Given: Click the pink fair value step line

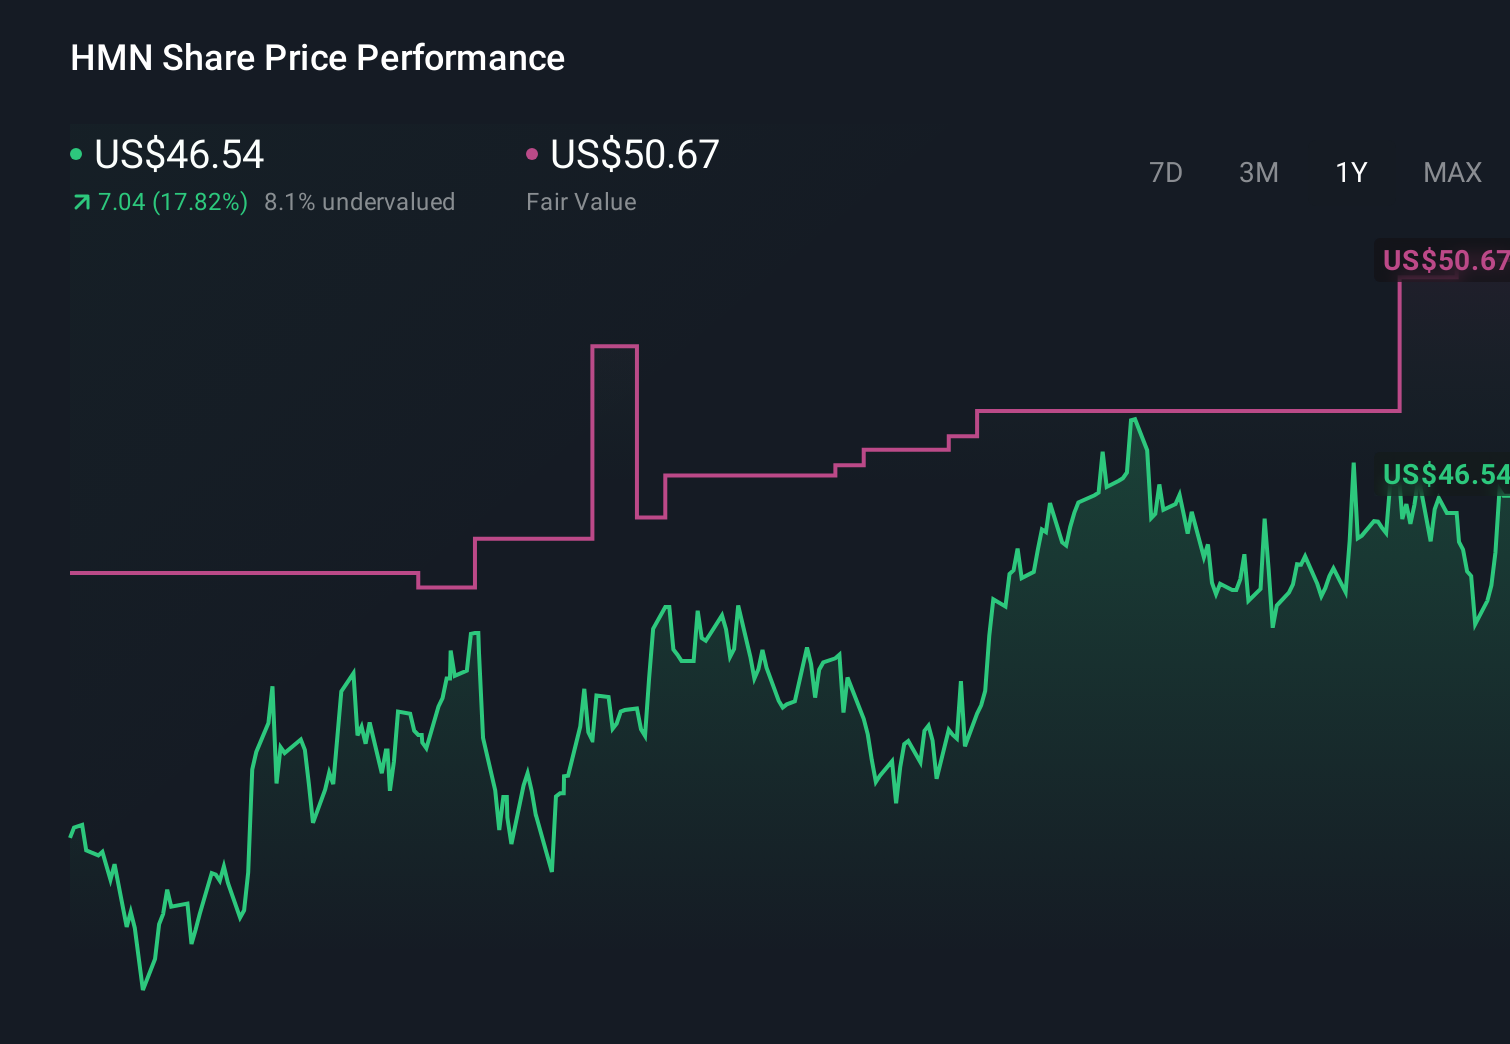Looking at the screenshot, I should click(250, 572).
